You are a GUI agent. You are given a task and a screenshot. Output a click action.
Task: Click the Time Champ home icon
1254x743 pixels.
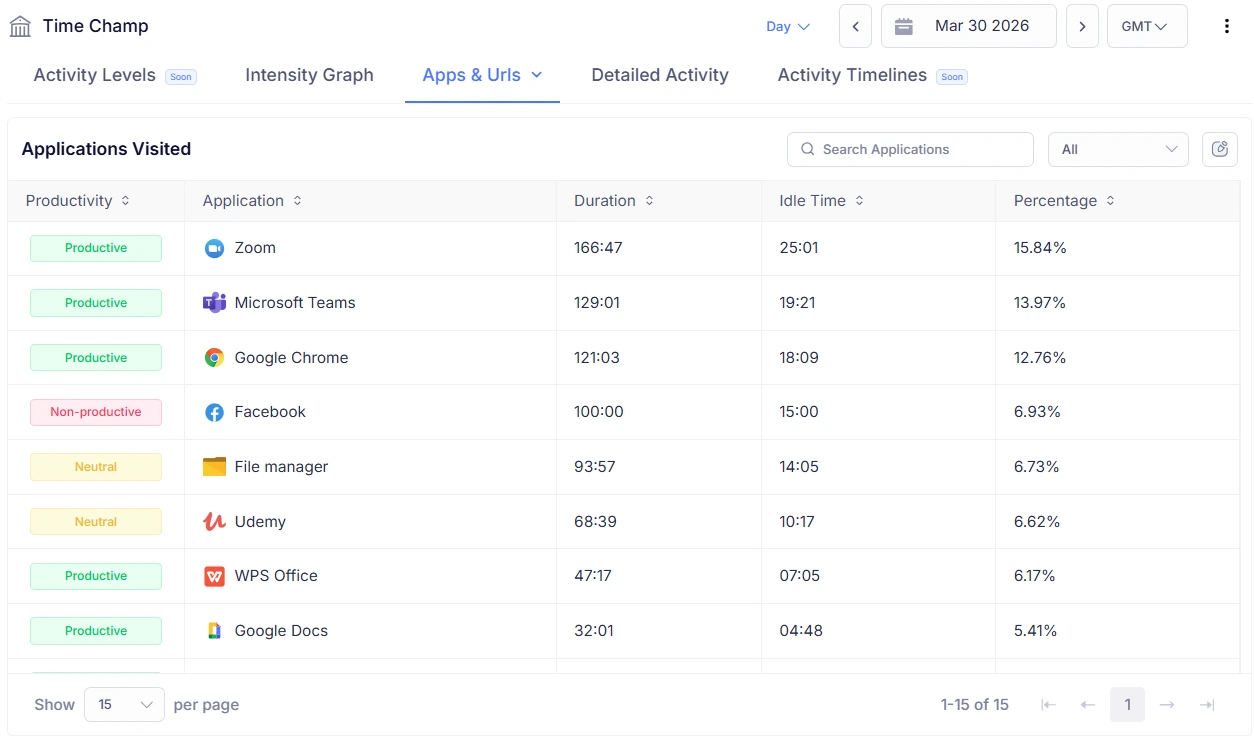point(19,25)
